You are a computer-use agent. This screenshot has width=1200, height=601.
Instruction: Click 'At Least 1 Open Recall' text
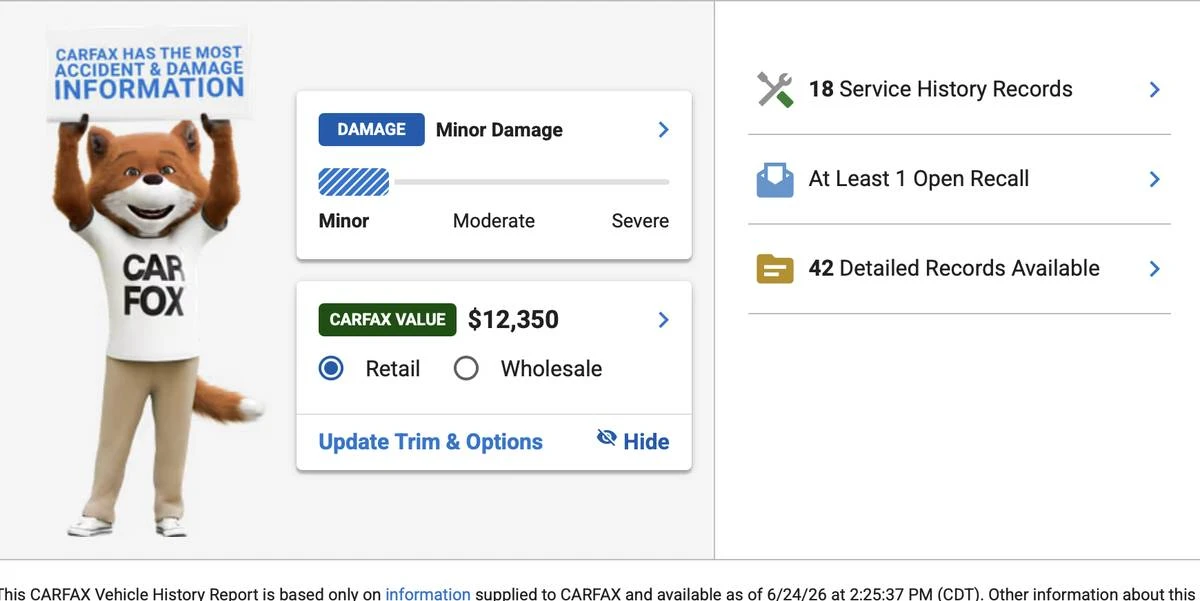click(x=919, y=179)
